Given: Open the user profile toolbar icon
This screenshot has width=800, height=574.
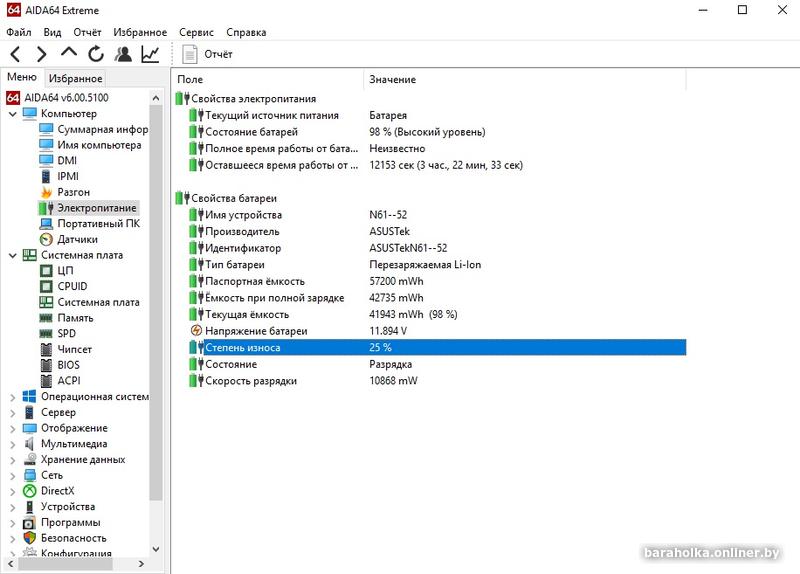Looking at the screenshot, I should [x=123, y=54].
